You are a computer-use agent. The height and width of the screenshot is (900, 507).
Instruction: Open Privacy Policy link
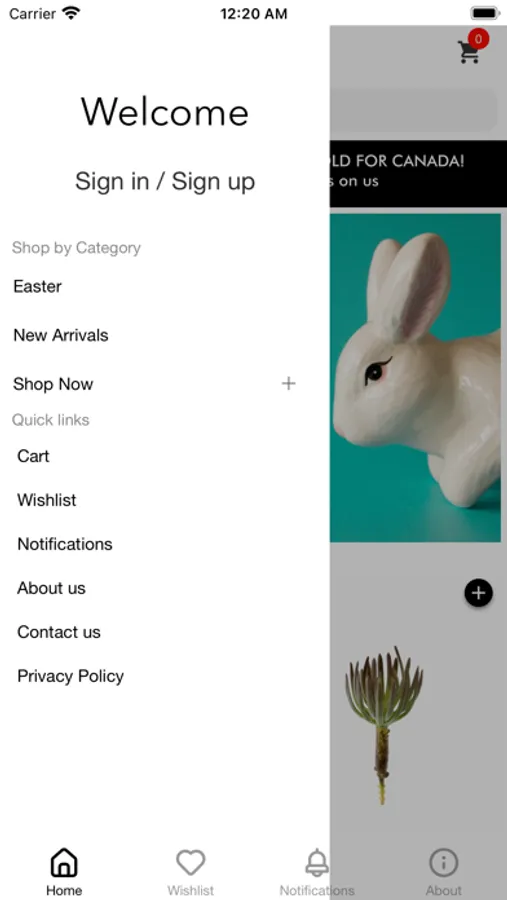click(x=71, y=676)
